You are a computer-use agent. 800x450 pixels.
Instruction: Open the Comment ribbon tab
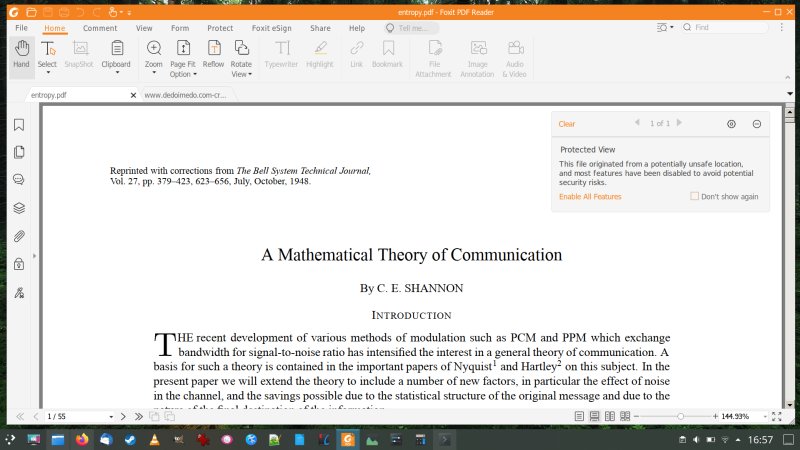(100, 28)
